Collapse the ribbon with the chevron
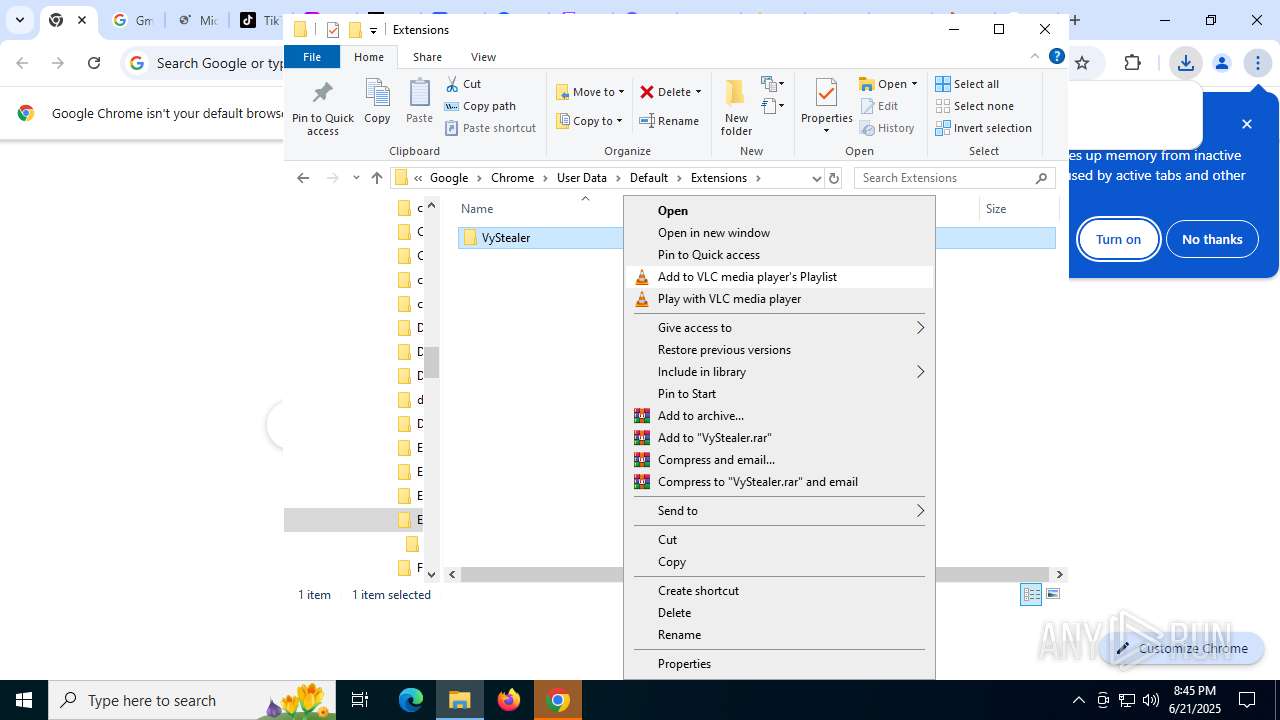Image resolution: width=1280 pixels, height=720 pixels. click(x=1035, y=57)
